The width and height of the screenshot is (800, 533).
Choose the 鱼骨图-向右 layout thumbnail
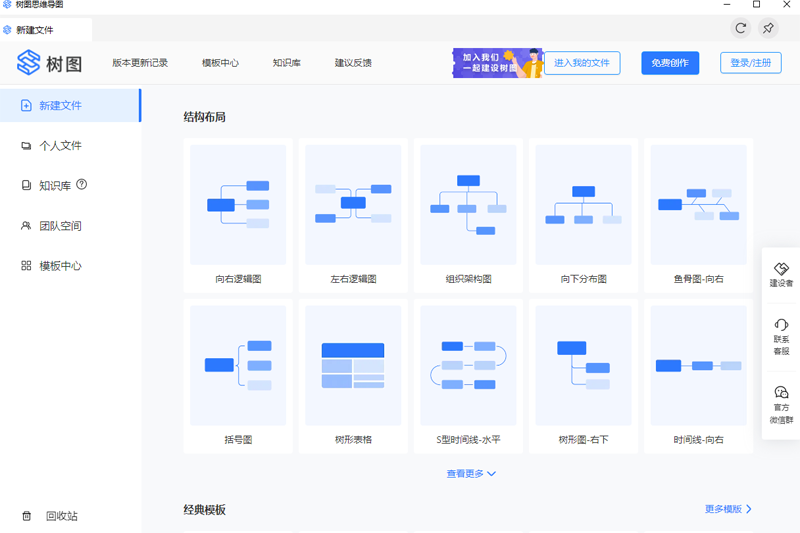[x=698, y=204]
